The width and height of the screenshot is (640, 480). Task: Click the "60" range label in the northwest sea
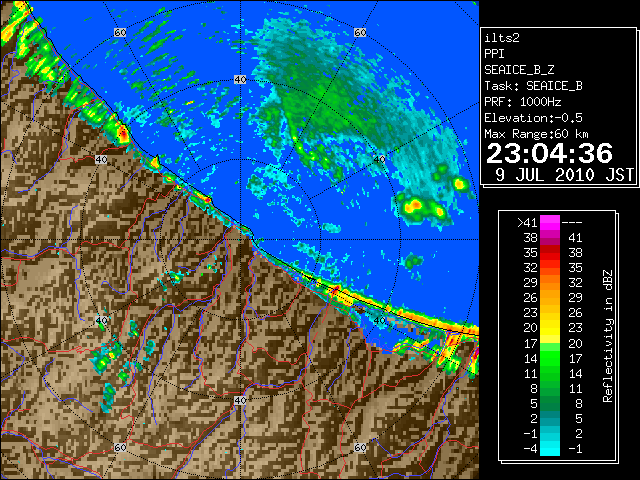coord(120,32)
